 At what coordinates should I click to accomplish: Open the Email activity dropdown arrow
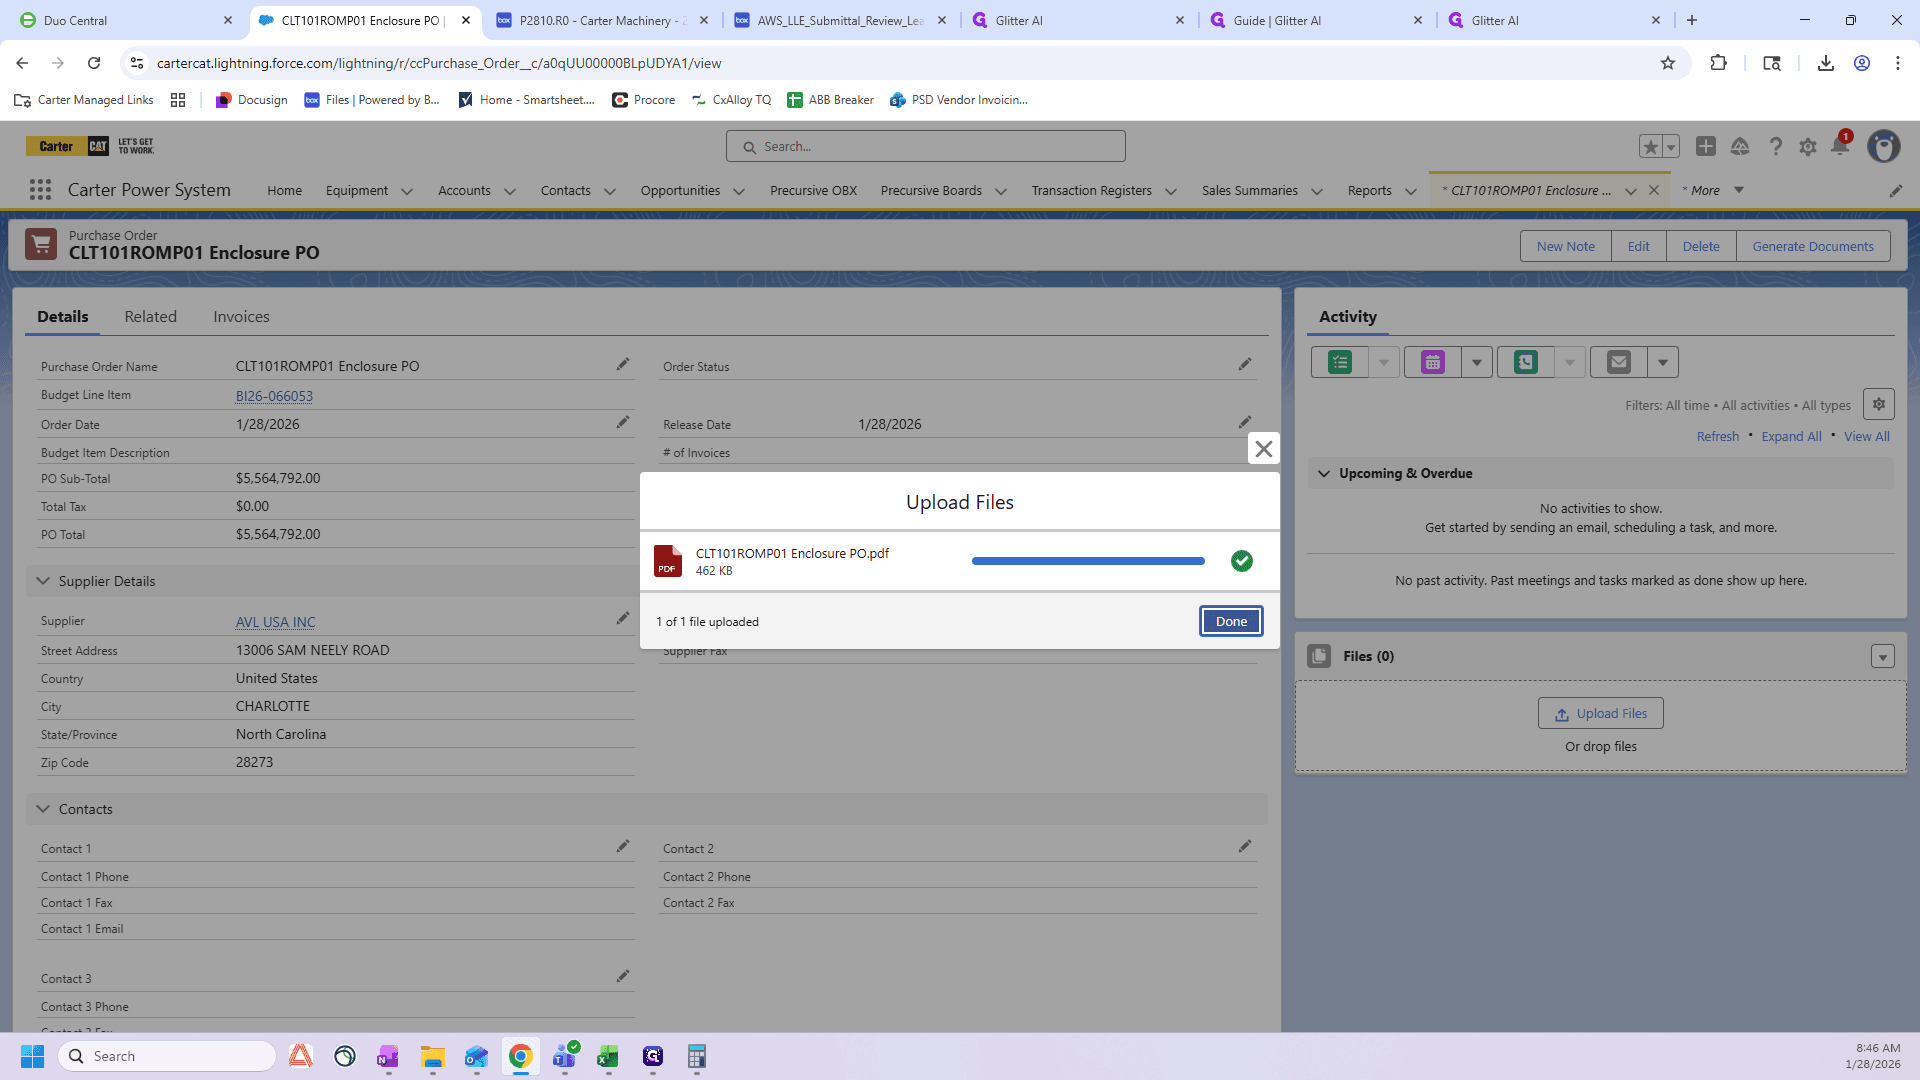click(x=1663, y=362)
